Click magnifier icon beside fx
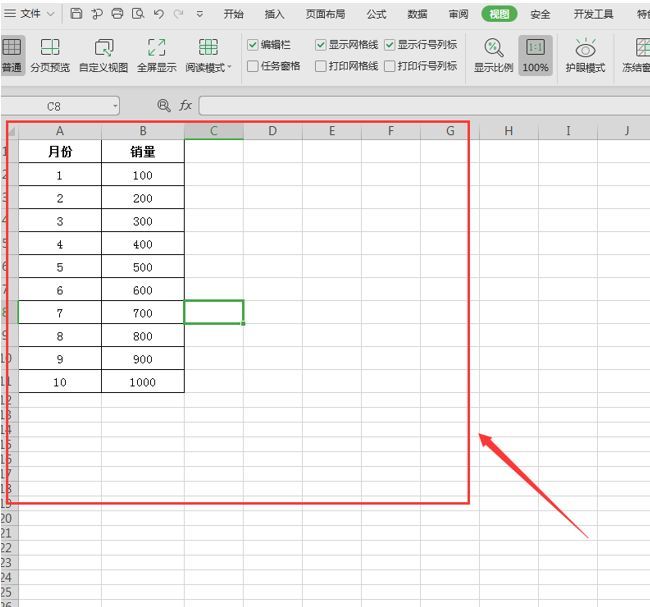This screenshot has height=607, width=650. pyautogui.click(x=164, y=105)
